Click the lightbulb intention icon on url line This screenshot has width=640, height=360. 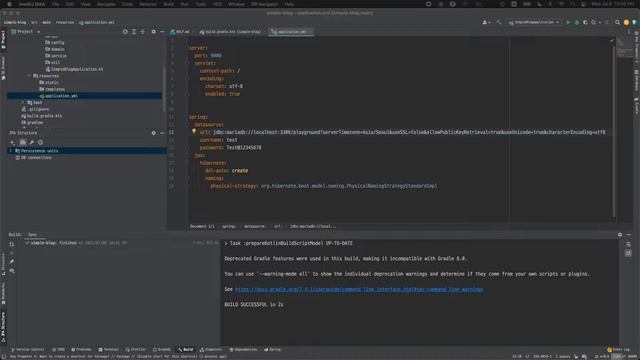point(194,131)
